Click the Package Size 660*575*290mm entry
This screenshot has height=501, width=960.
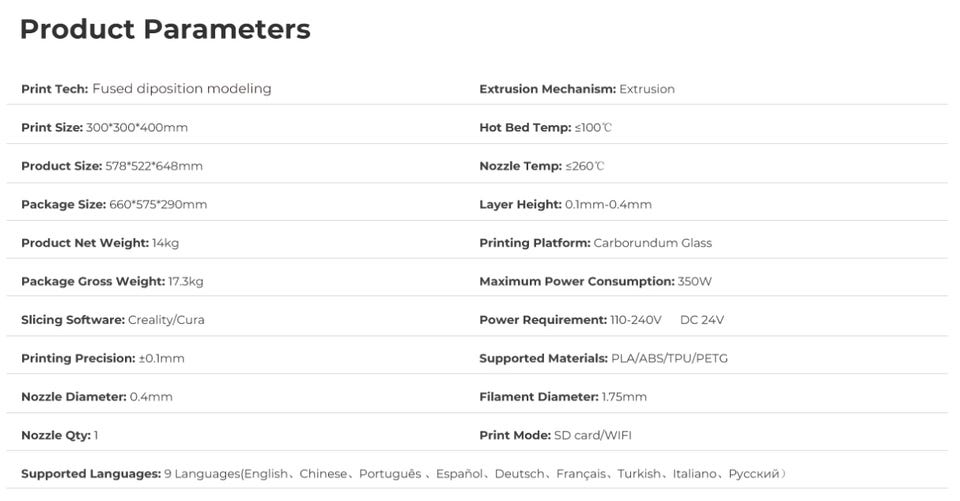[x=114, y=205]
